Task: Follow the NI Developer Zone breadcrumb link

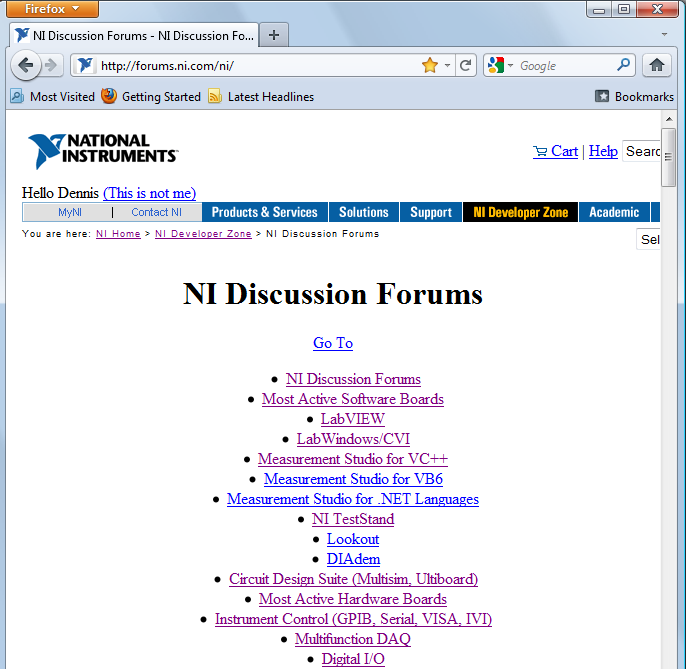Action: 203,234
